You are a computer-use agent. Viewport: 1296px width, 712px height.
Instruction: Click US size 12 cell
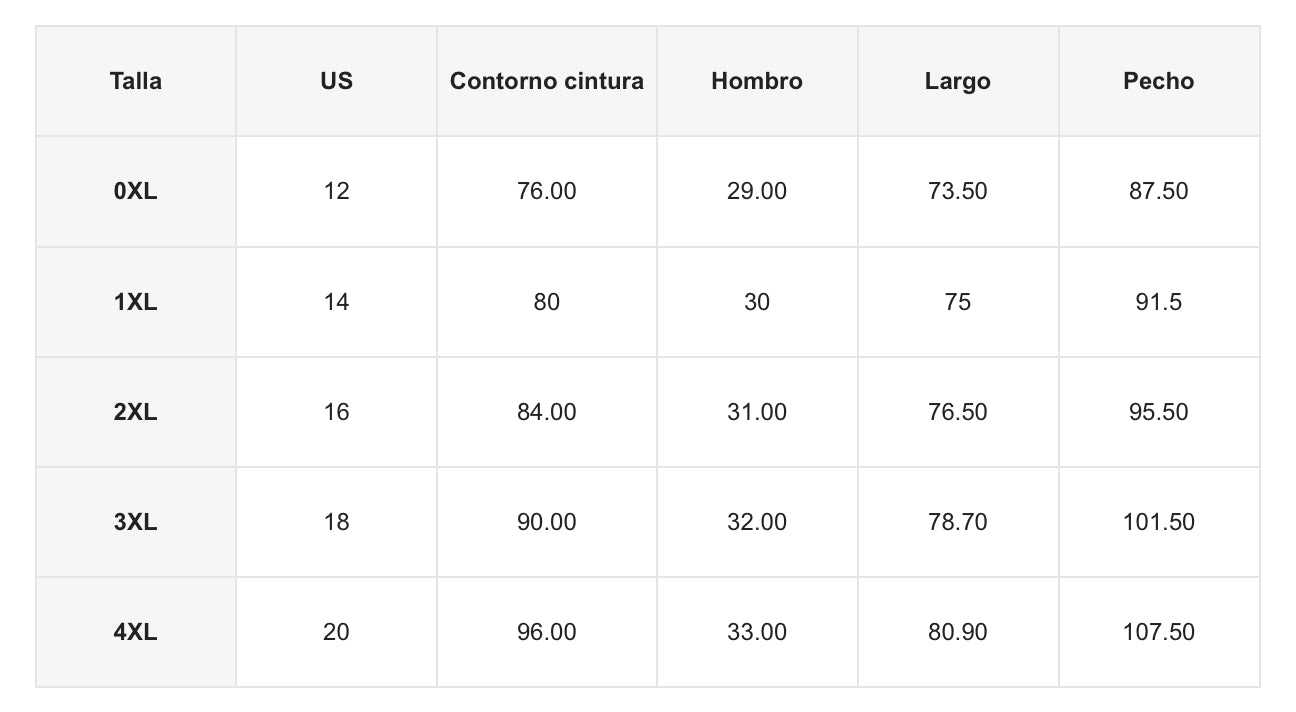pyautogui.click(x=336, y=191)
